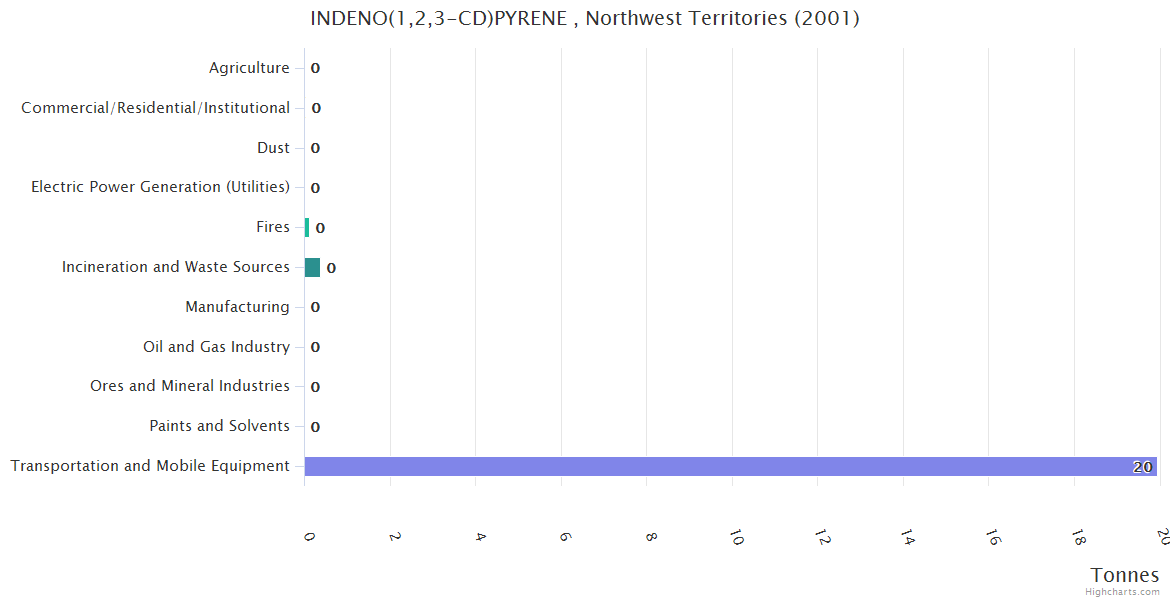Click the Ores and Mineral Industries label
This screenshot has width=1170, height=600.
click(189, 386)
